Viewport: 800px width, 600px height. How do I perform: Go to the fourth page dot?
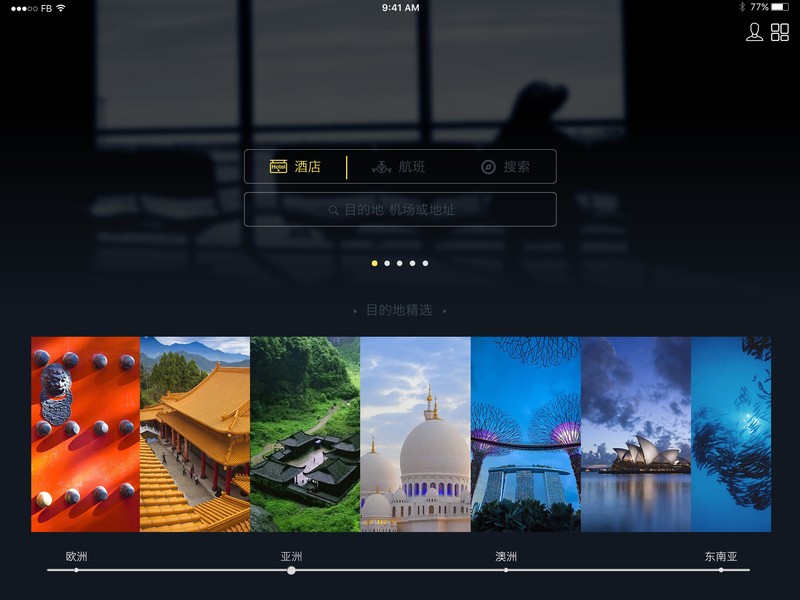pos(412,263)
